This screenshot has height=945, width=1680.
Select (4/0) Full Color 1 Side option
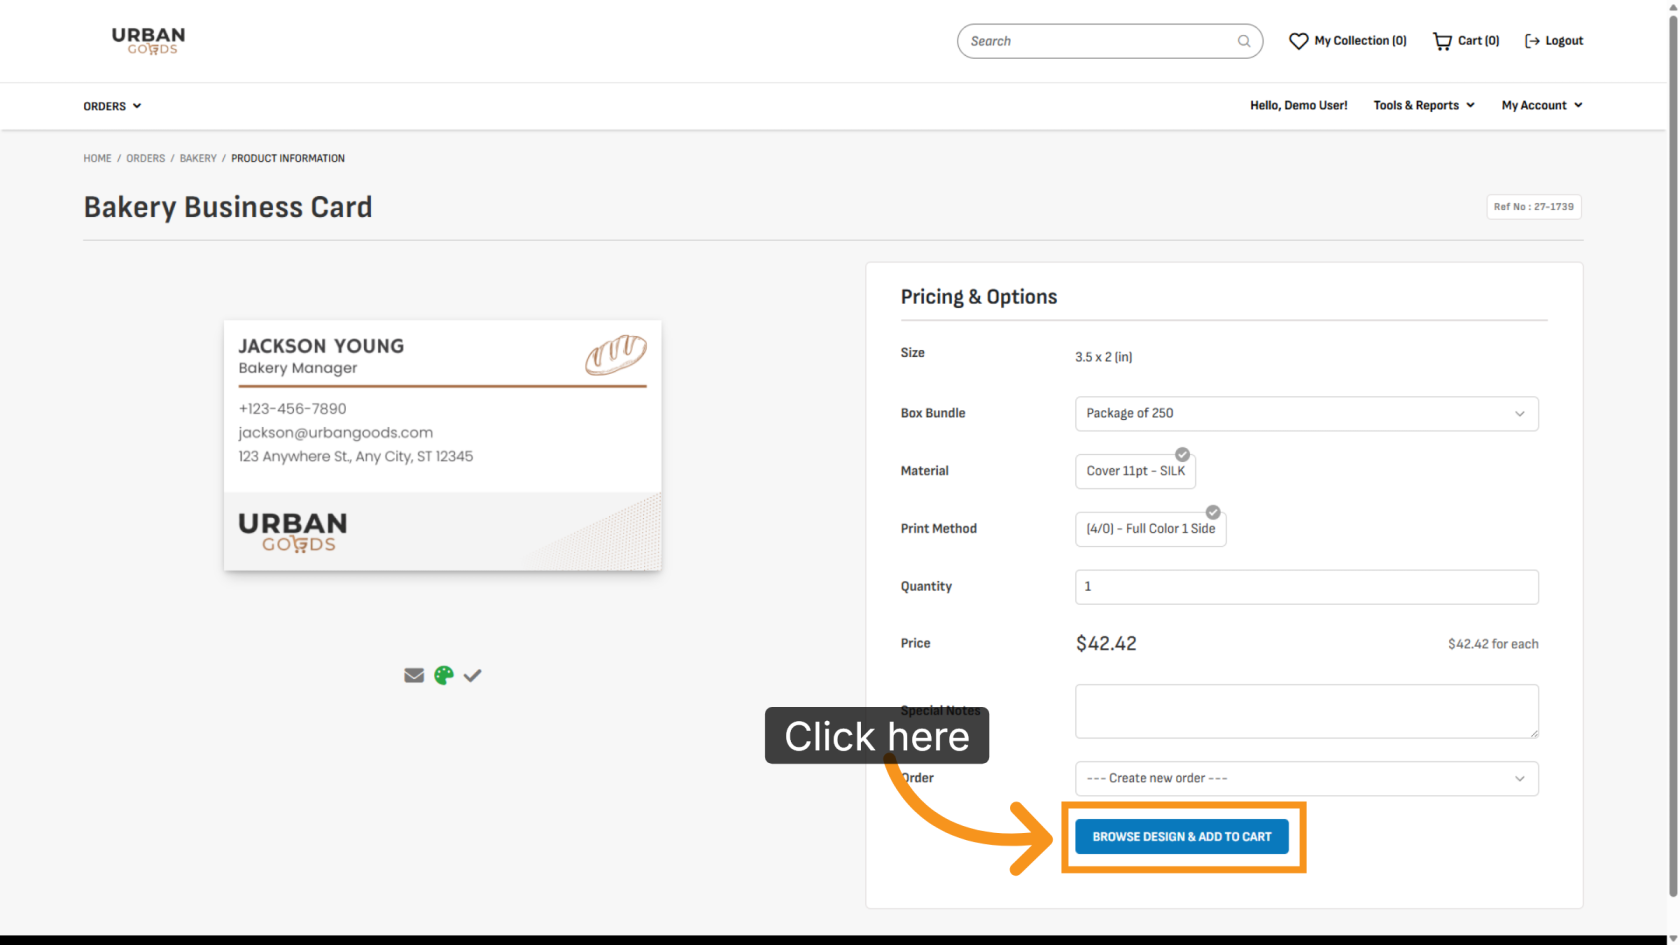click(x=1150, y=529)
